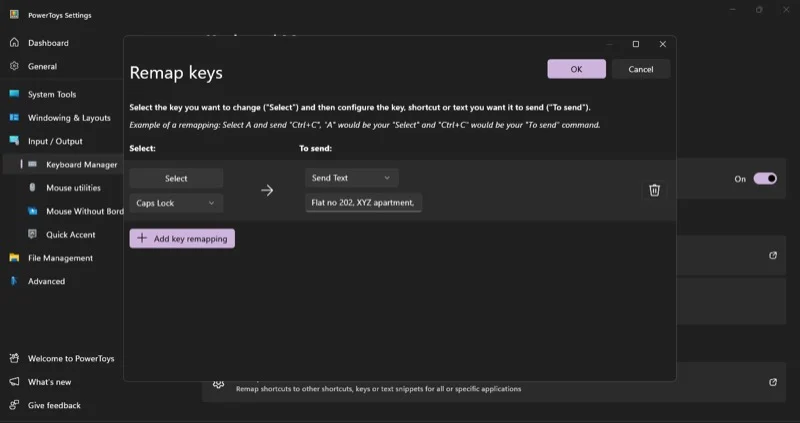Select Quick Accent in sidebar
The height and width of the screenshot is (423, 800).
(x=70, y=235)
